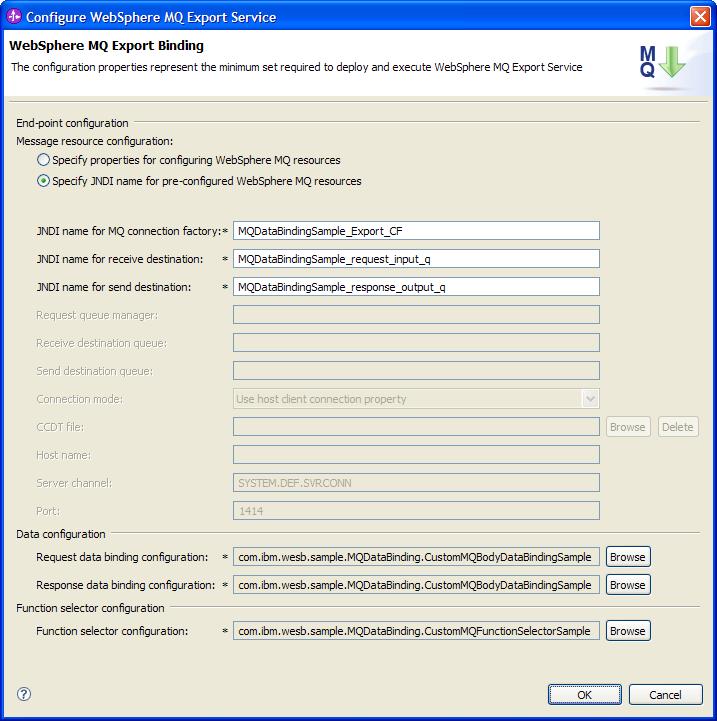Browse for Function selector configuration
This screenshot has width=717, height=721.
(628, 631)
